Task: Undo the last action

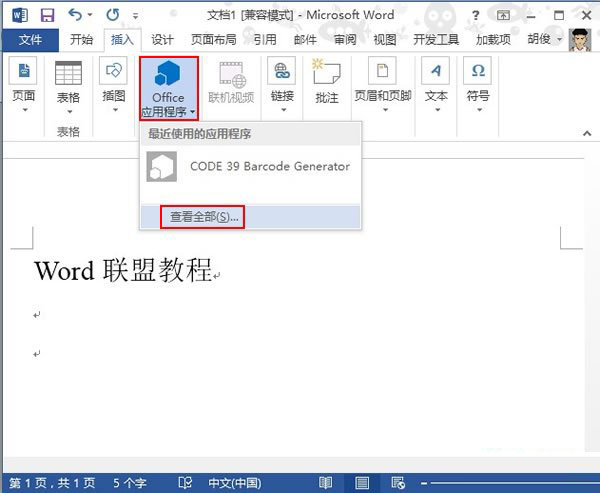Action: [x=75, y=15]
